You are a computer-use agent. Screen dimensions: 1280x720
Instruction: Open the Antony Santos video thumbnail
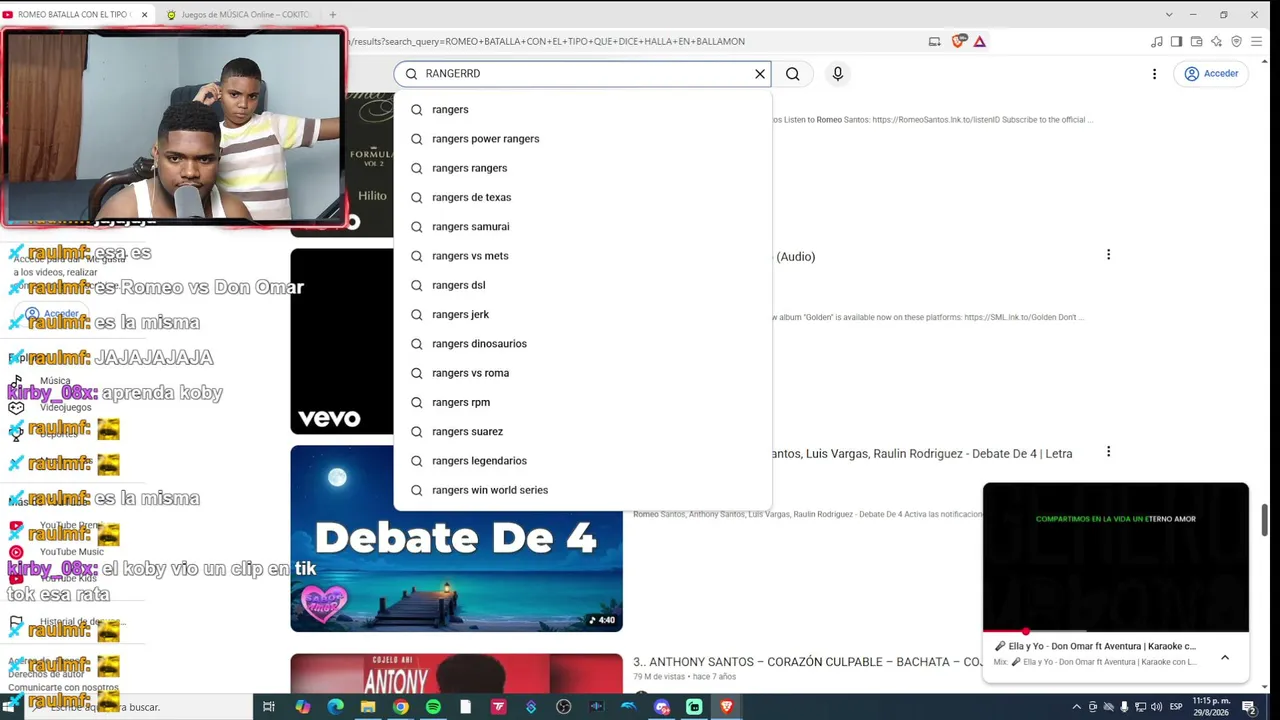(456, 673)
